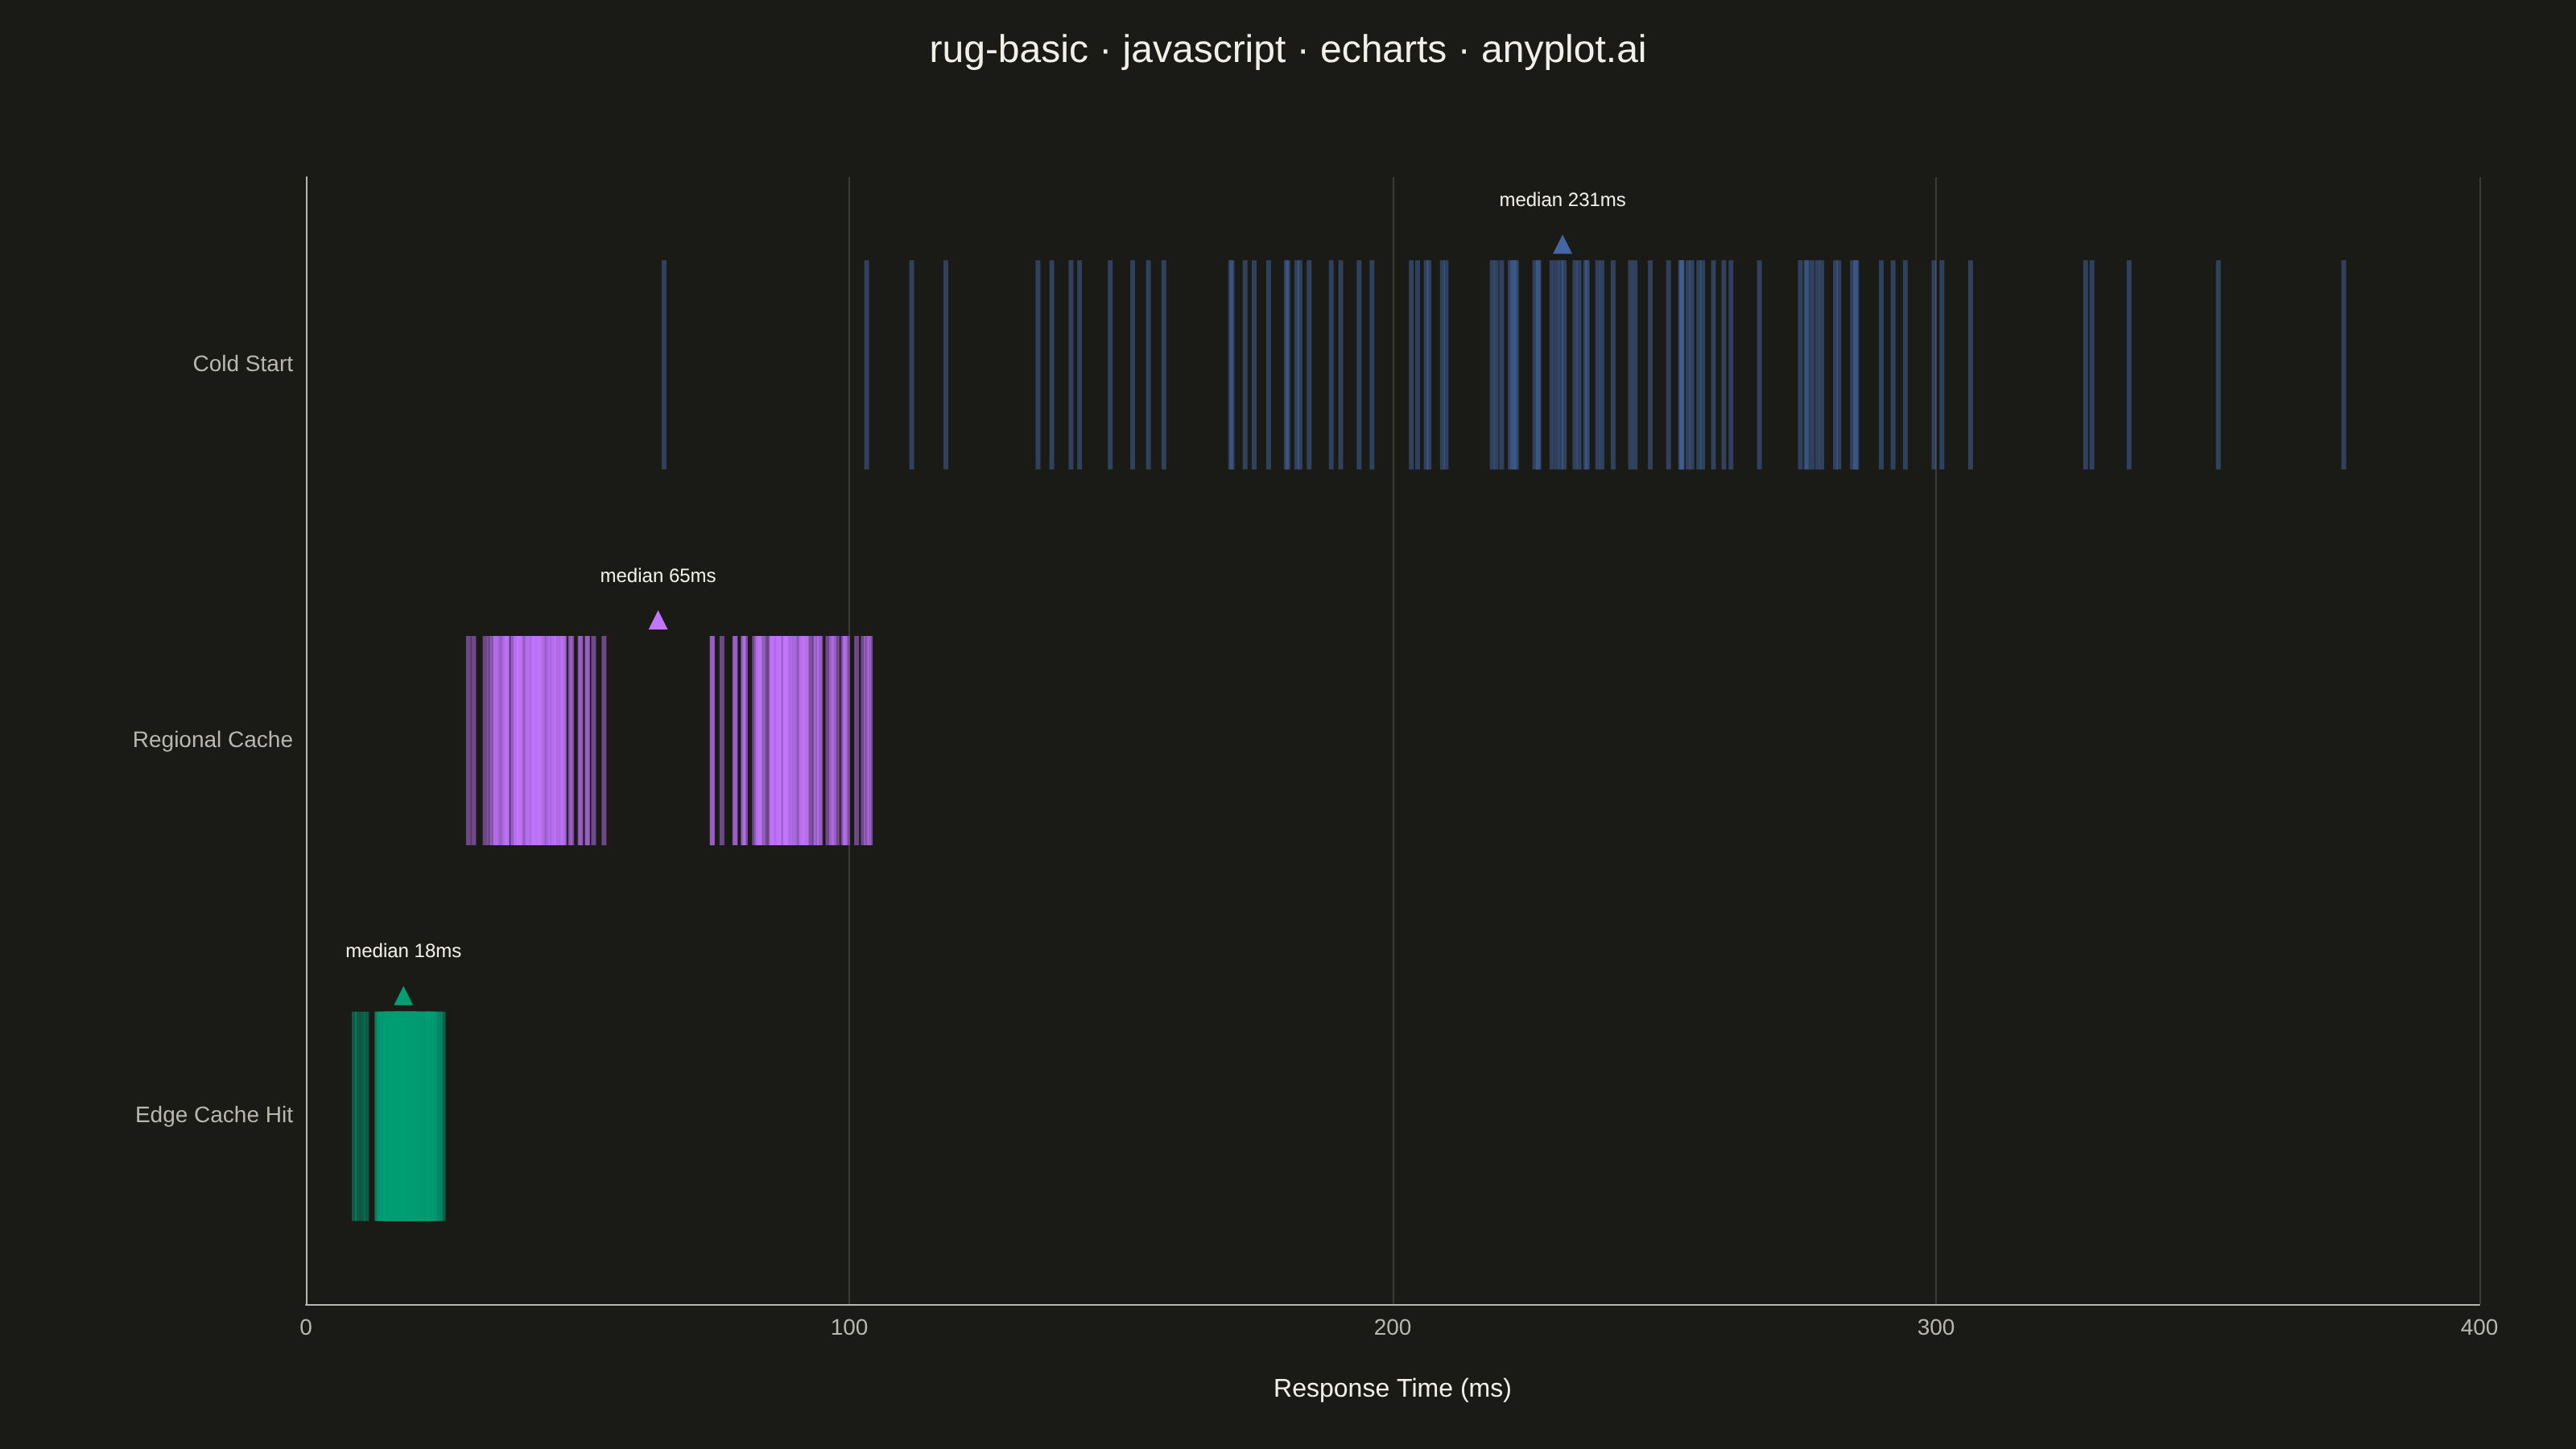Click the Regional Cache category label
This screenshot has width=2576, height=1449.
(213, 740)
